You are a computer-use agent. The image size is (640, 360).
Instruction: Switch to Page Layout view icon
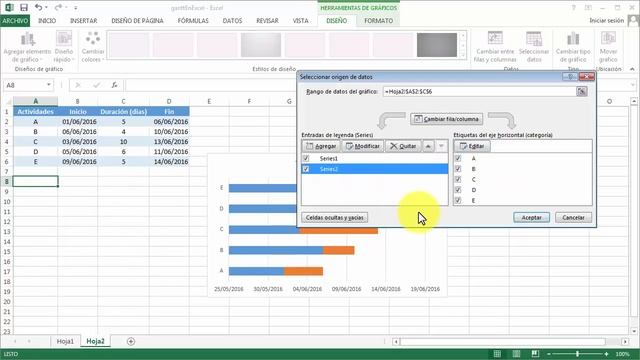click(516, 354)
